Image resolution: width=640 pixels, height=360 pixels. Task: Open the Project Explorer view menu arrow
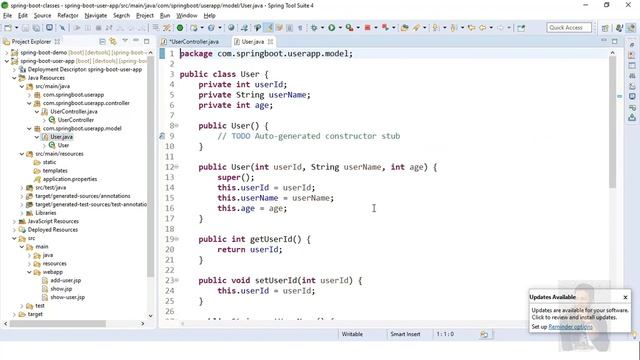click(x=125, y=41)
